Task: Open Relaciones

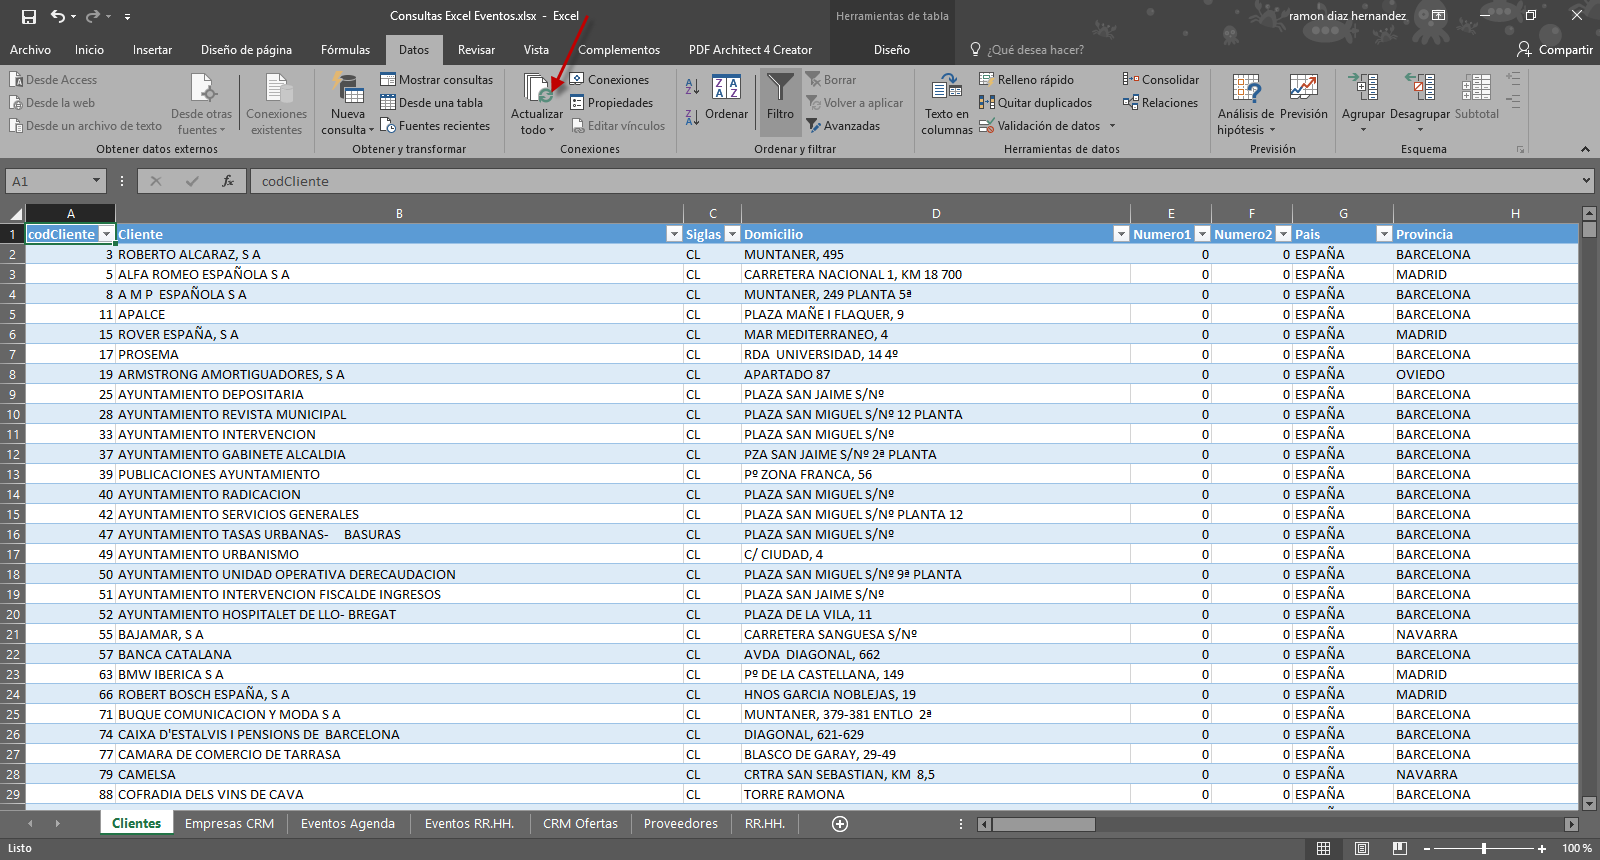Action: (x=1160, y=103)
